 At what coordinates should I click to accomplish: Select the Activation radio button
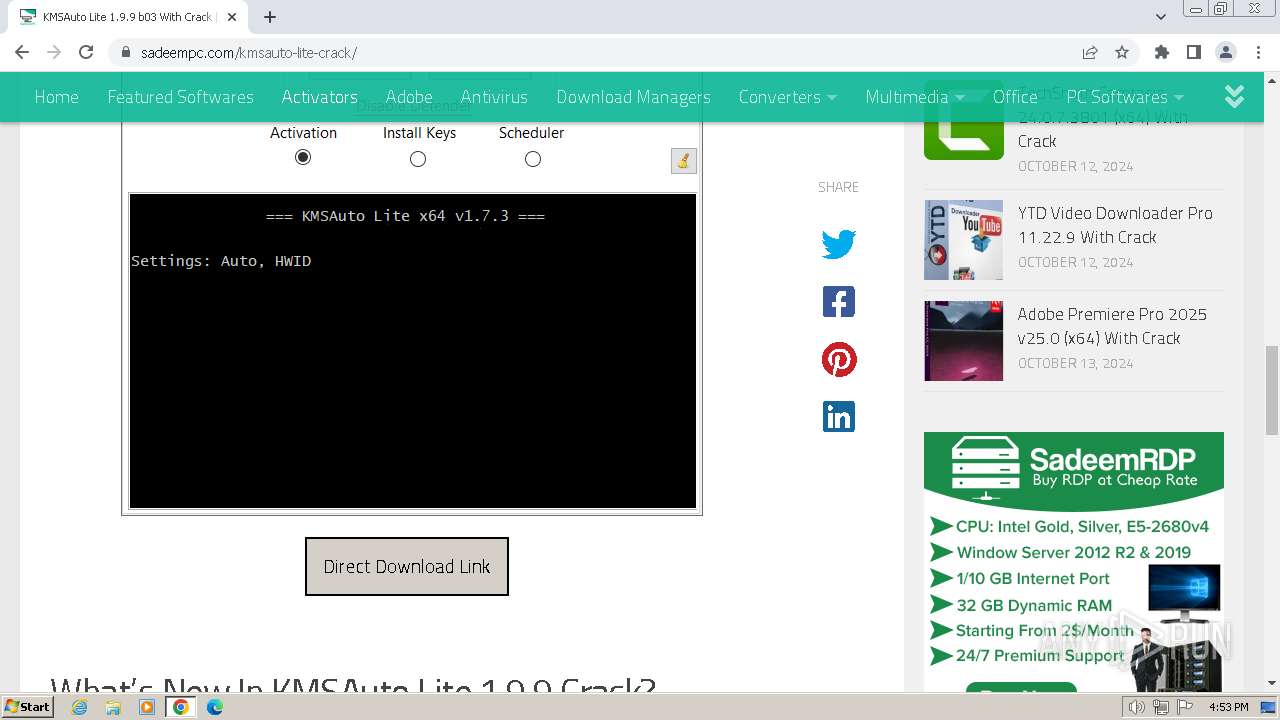coord(303,158)
